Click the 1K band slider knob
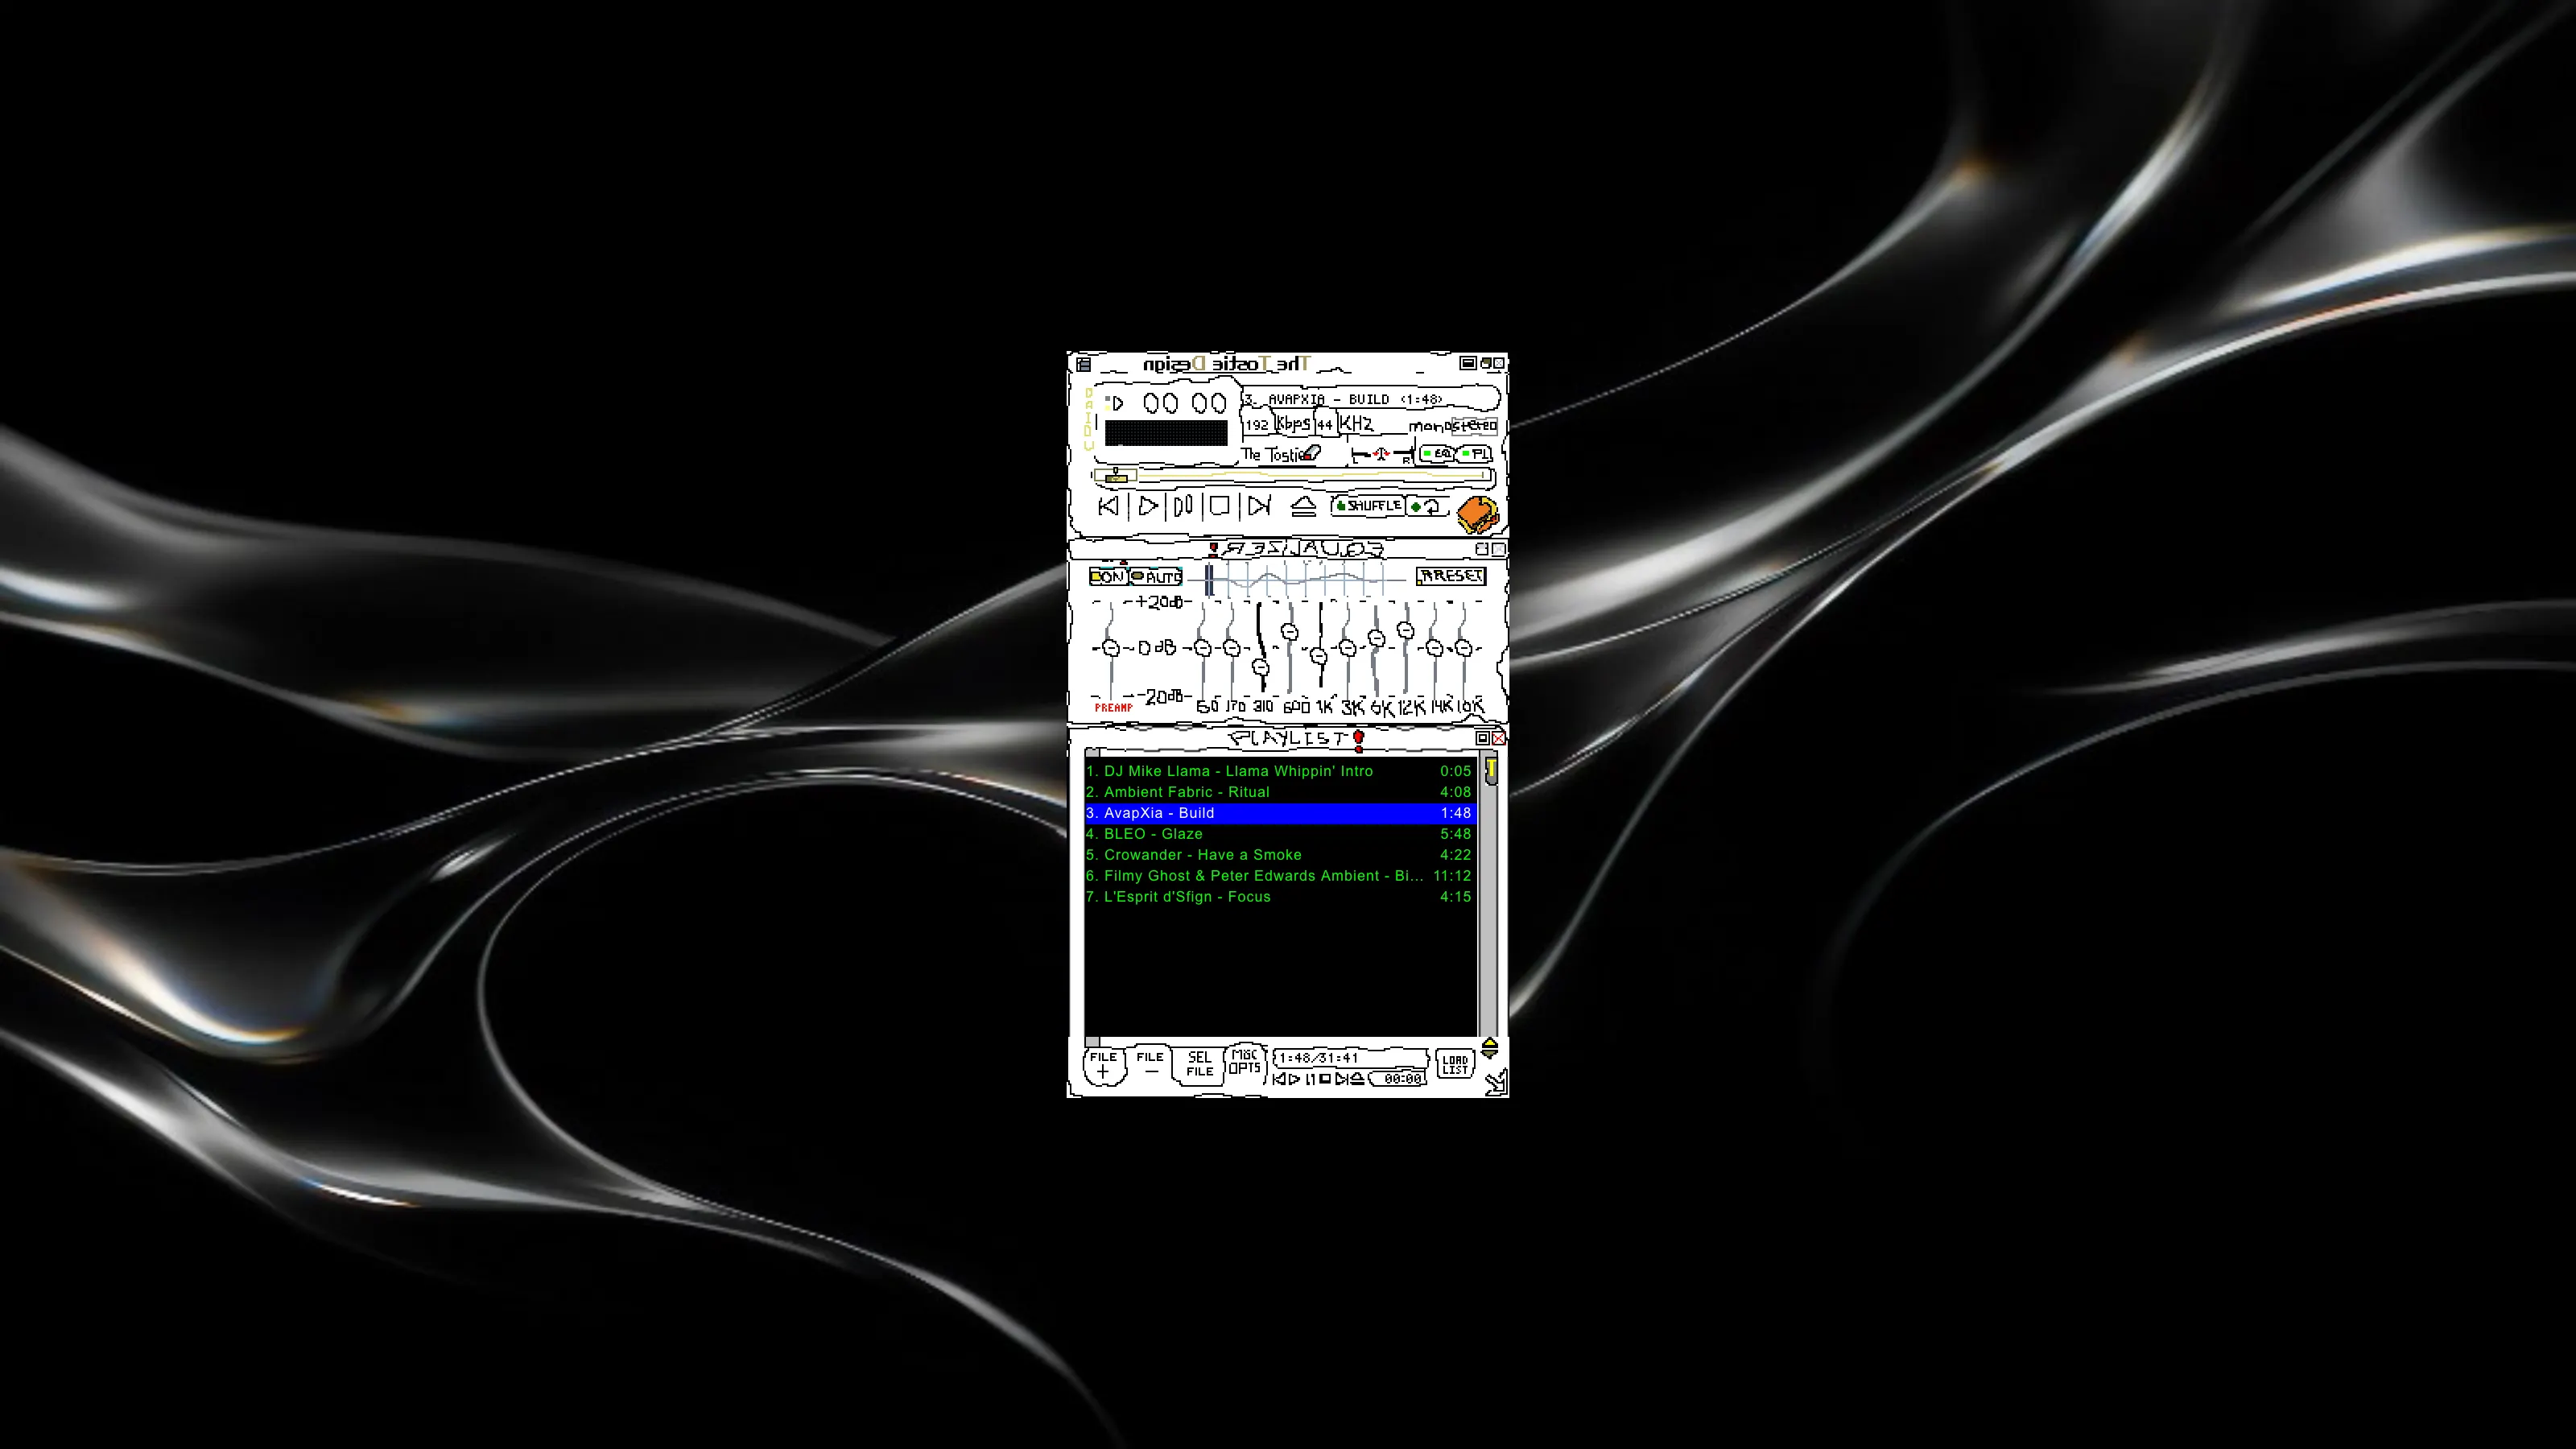Image resolution: width=2576 pixels, height=1449 pixels. 1318,657
